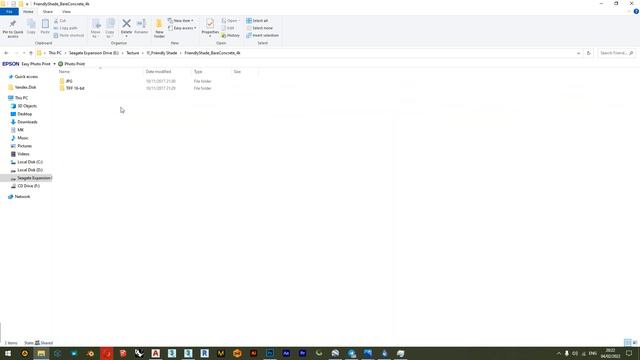Click the Copy to icon
The height and width of the screenshot is (360, 640).
(110, 29)
